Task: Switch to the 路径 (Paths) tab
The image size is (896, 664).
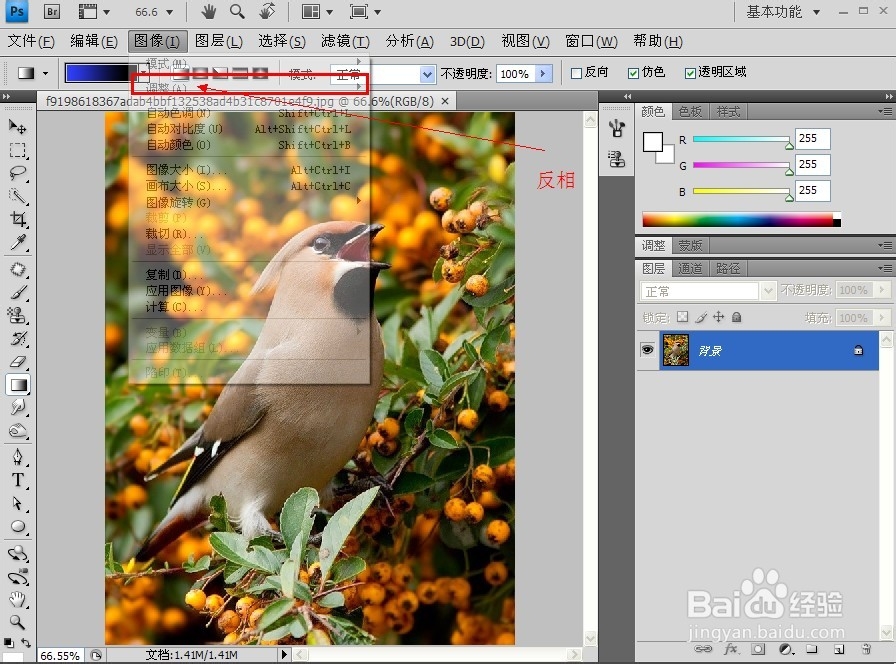Action: click(727, 268)
